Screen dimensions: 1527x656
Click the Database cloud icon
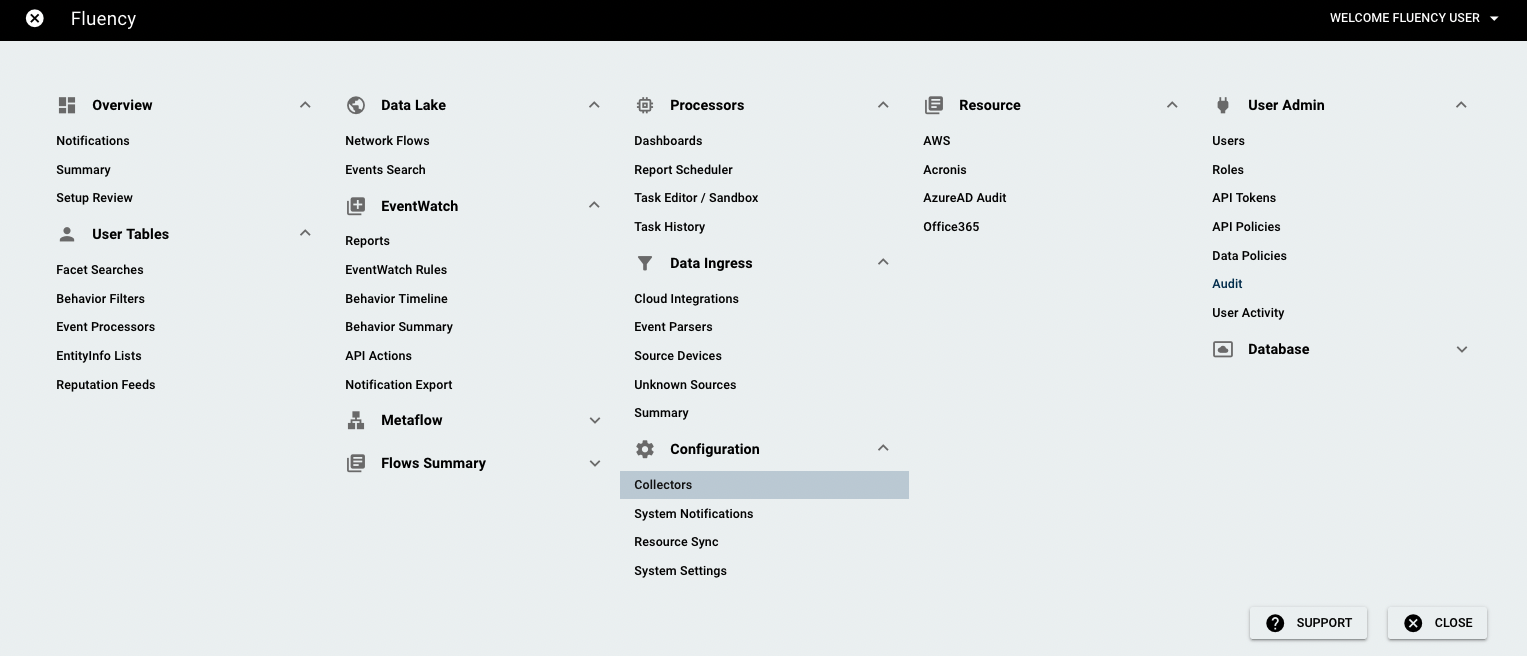coord(1222,349)
